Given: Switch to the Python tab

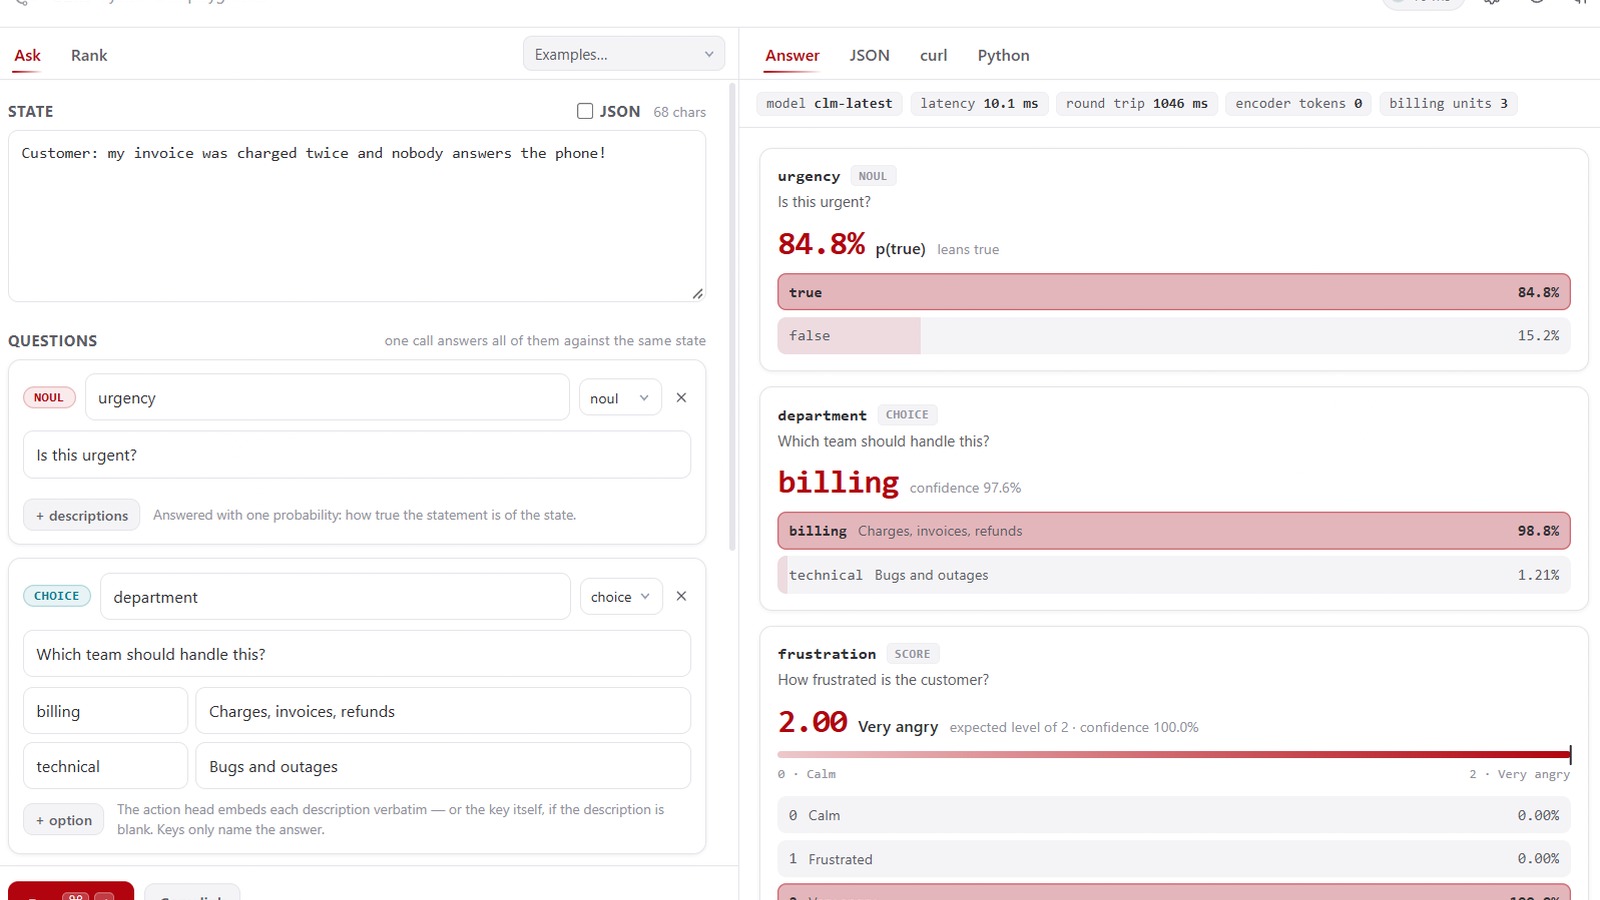Looking at the screenshot, I should (x=1003, y=55).
